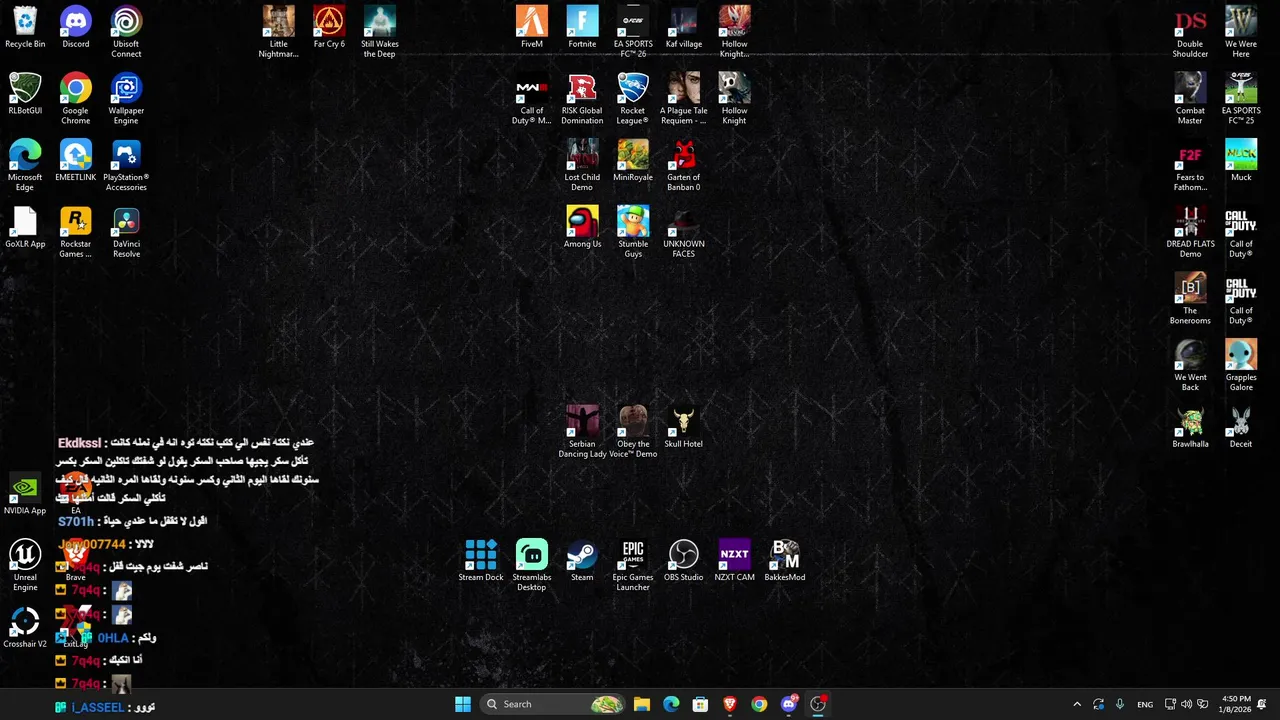Open the FiveM shortcut

click(x=532, y=27)
